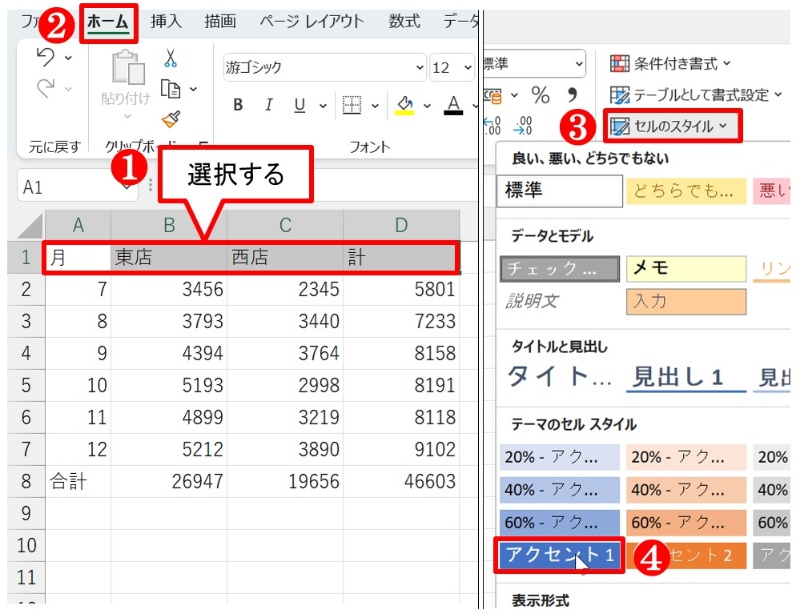This screenshot has width=800, height=614.
Task: Click the Paste clipboard icon
Action: pyautogui.click(x=128, y=67)
